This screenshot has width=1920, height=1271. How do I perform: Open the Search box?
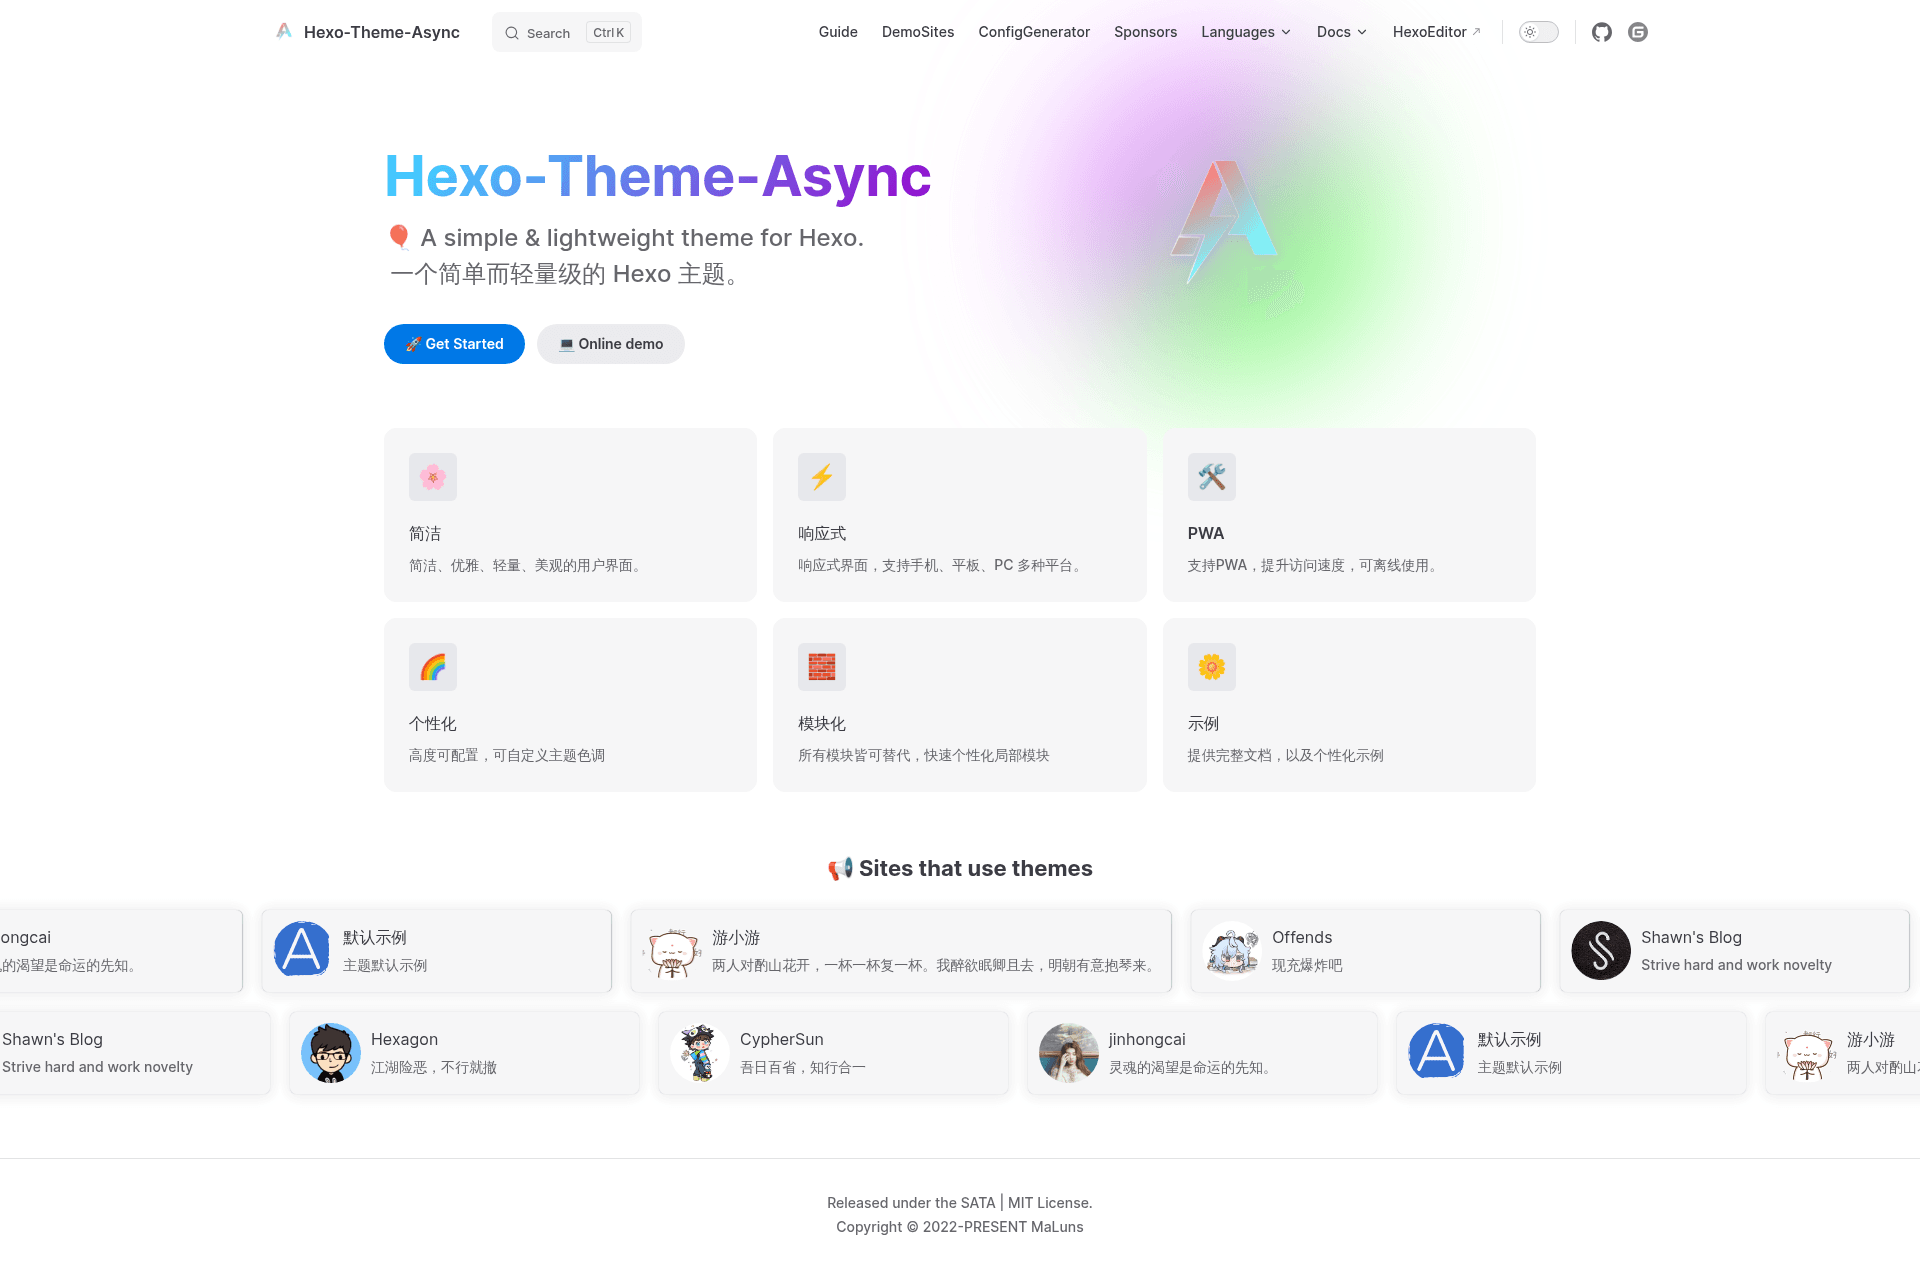567,32
